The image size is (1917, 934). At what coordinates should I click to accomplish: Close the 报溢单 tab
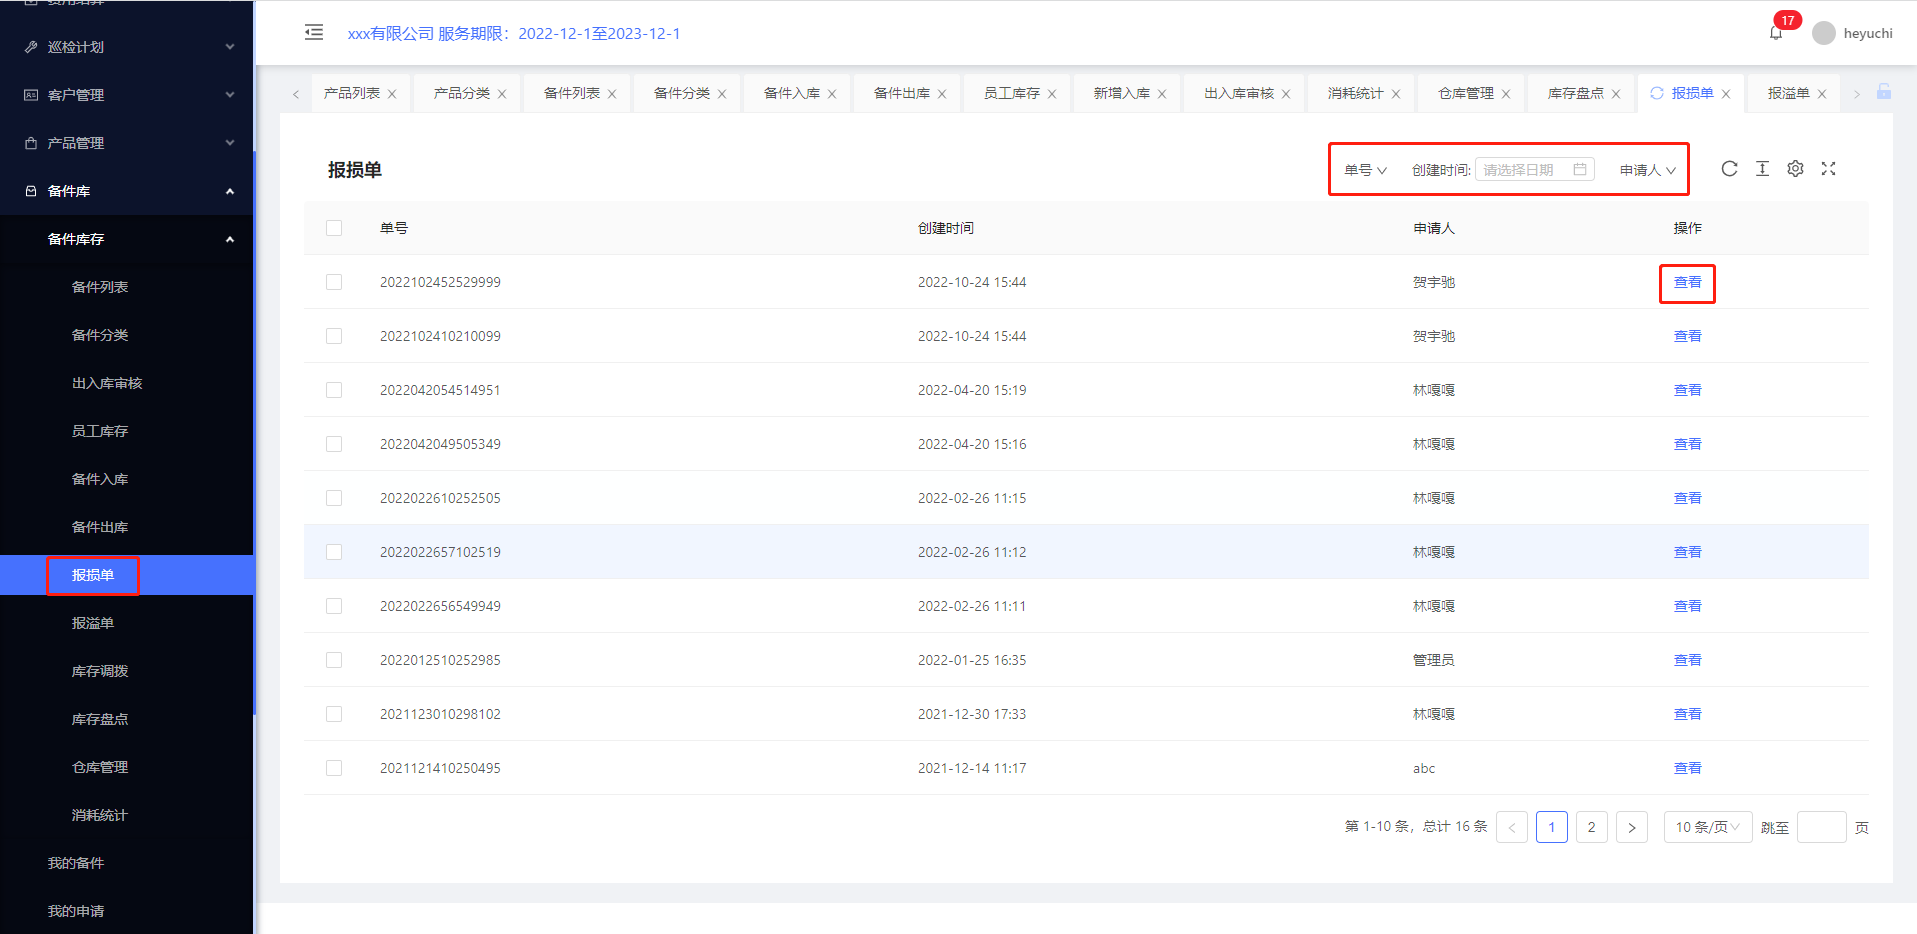point(1822,94)
